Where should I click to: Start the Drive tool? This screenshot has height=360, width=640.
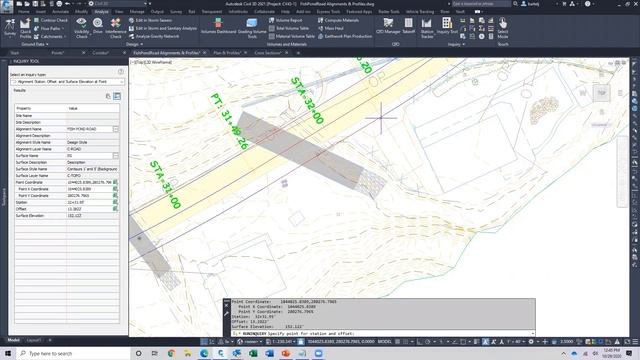[x=98, y=26]
